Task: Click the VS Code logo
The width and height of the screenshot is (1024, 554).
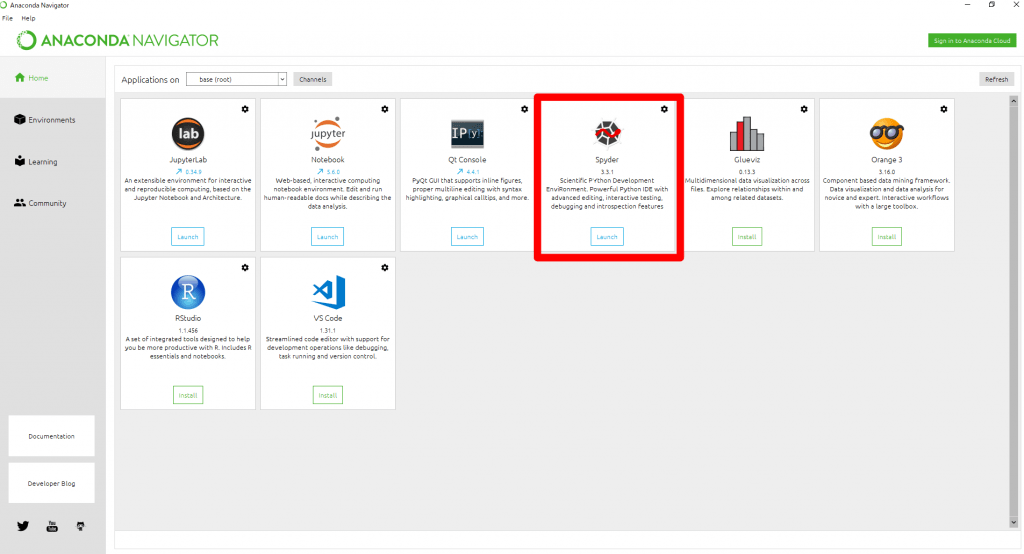Action: tap(329, 292)
